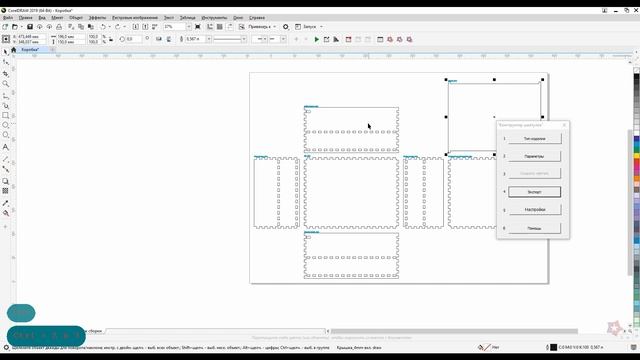Switch to the document tab
This screenshot has height=360, width=640.
pos(30,50)
